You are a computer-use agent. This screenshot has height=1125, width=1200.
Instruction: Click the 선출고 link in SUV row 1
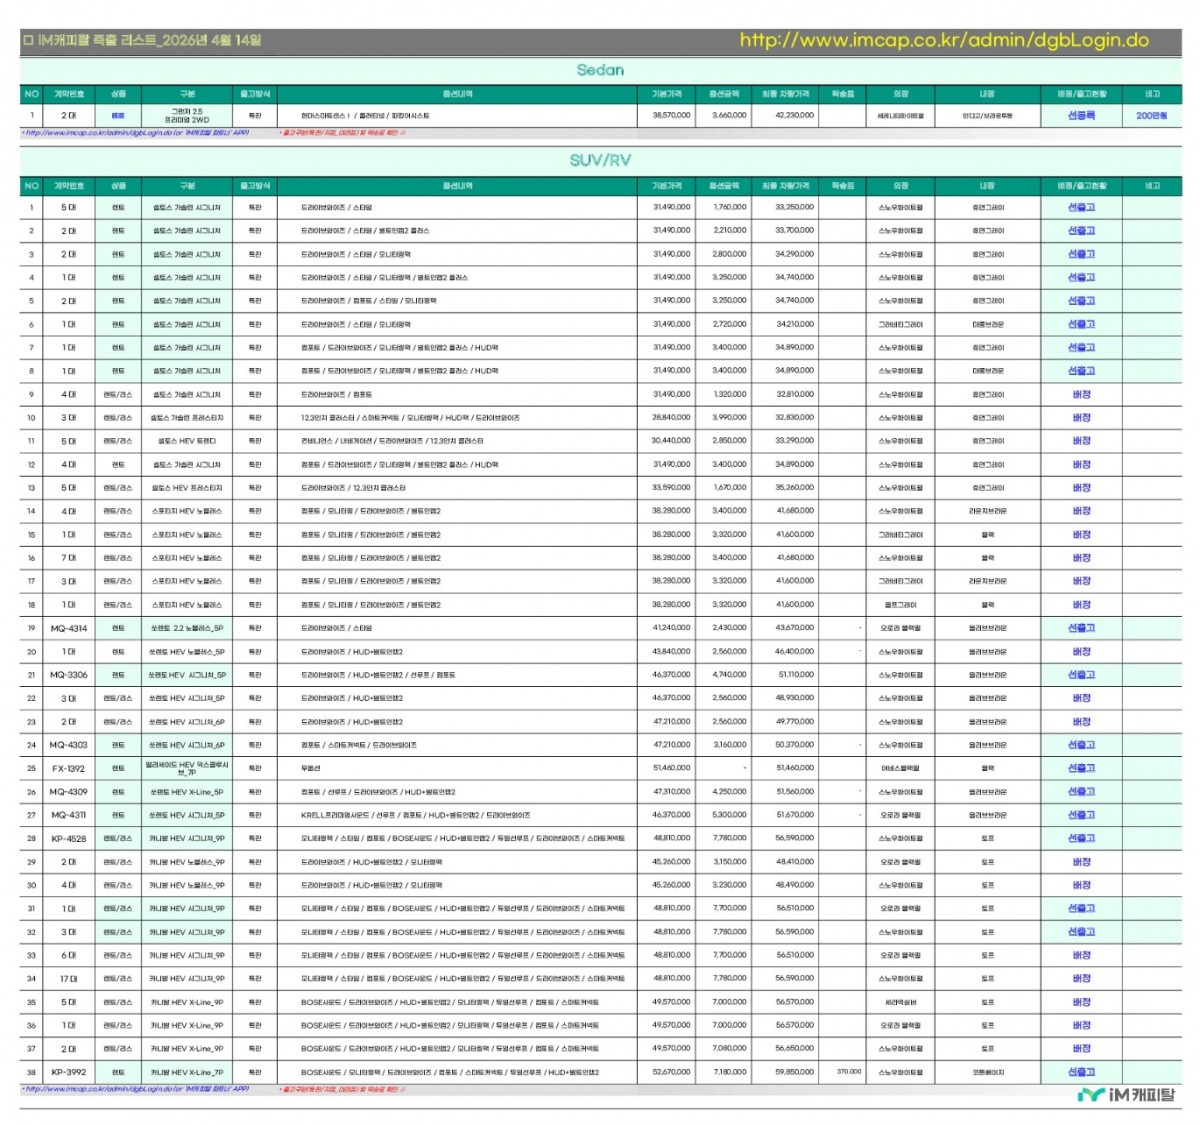click(1081, 207)
